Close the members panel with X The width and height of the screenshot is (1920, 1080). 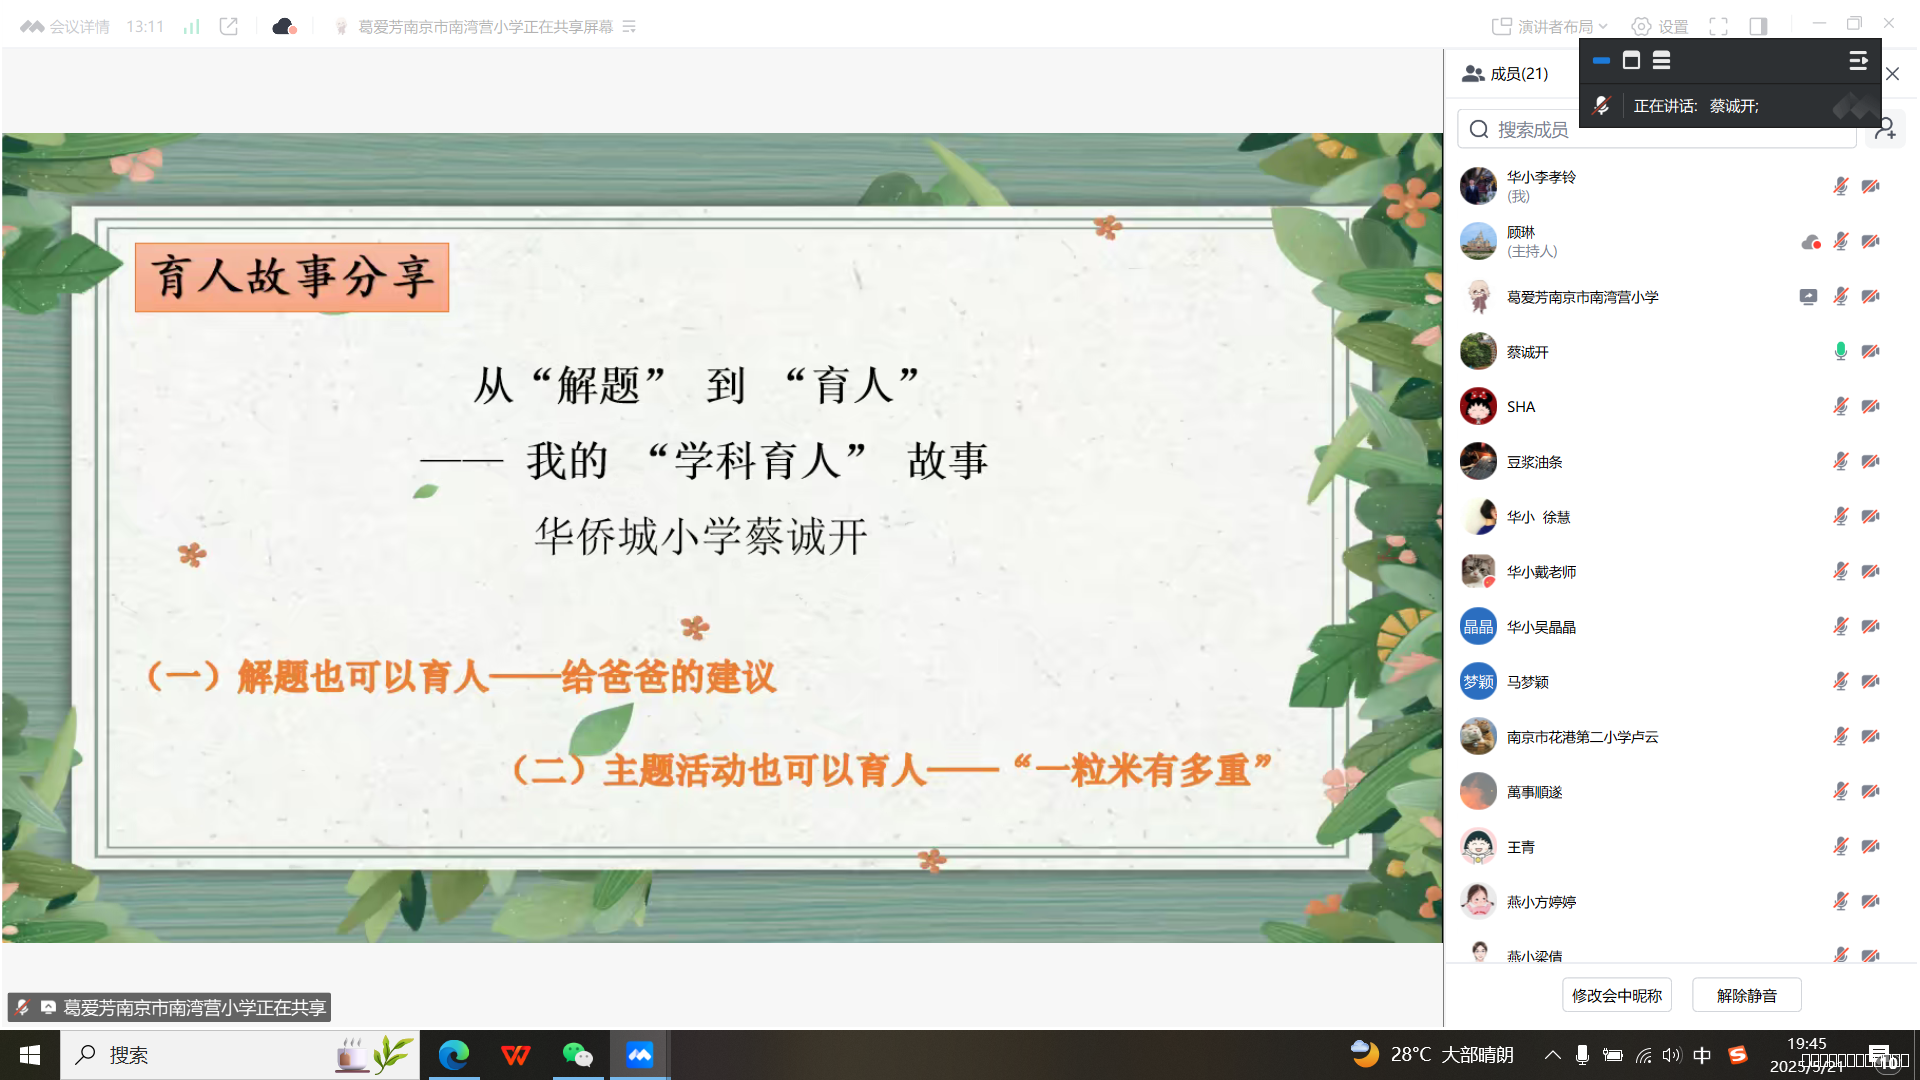[x=1893, y=74]
